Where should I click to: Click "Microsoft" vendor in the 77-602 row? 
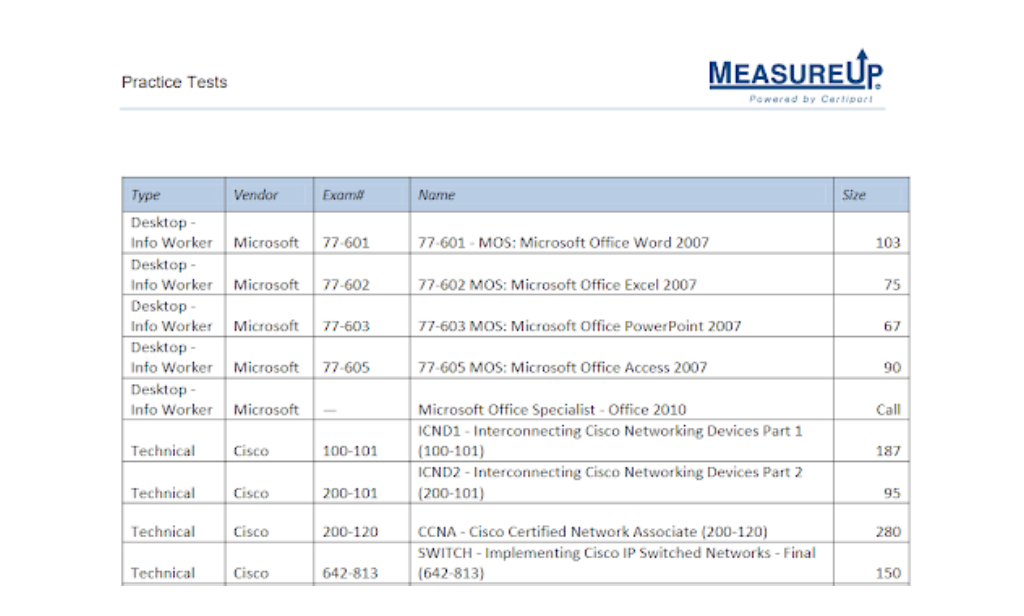(x=266, y=285)
